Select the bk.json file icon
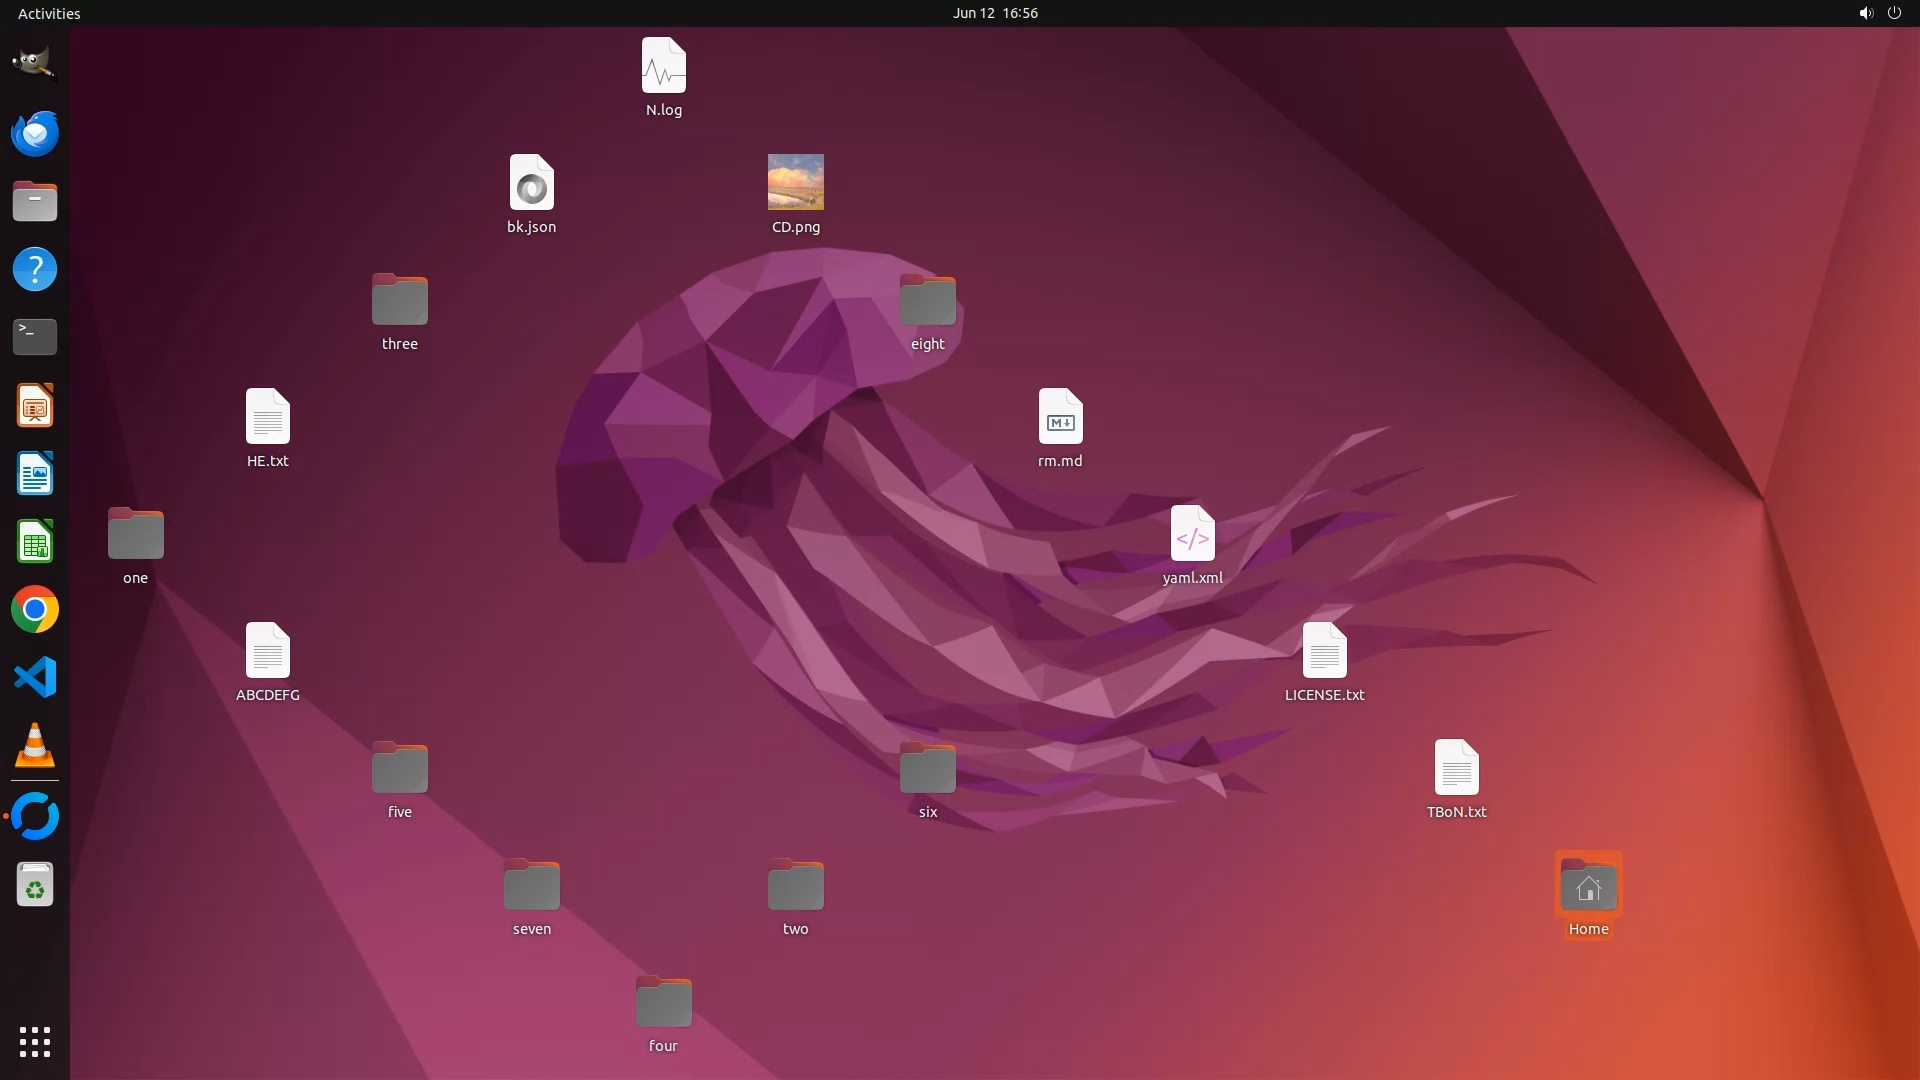 (531, 183)
